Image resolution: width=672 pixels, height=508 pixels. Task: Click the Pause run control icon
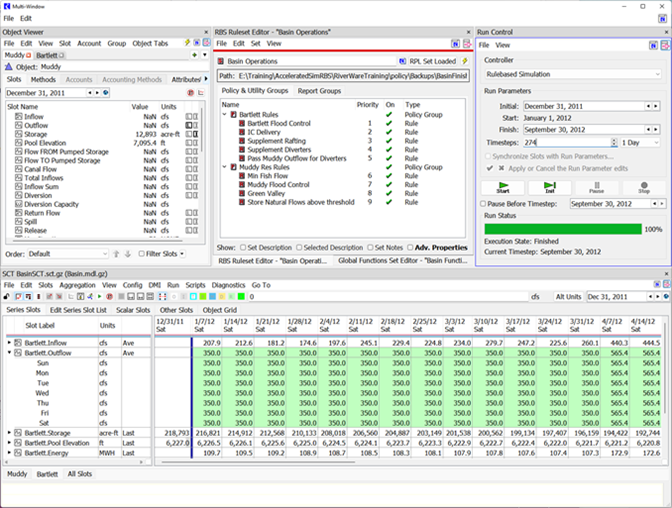(598, 186)
